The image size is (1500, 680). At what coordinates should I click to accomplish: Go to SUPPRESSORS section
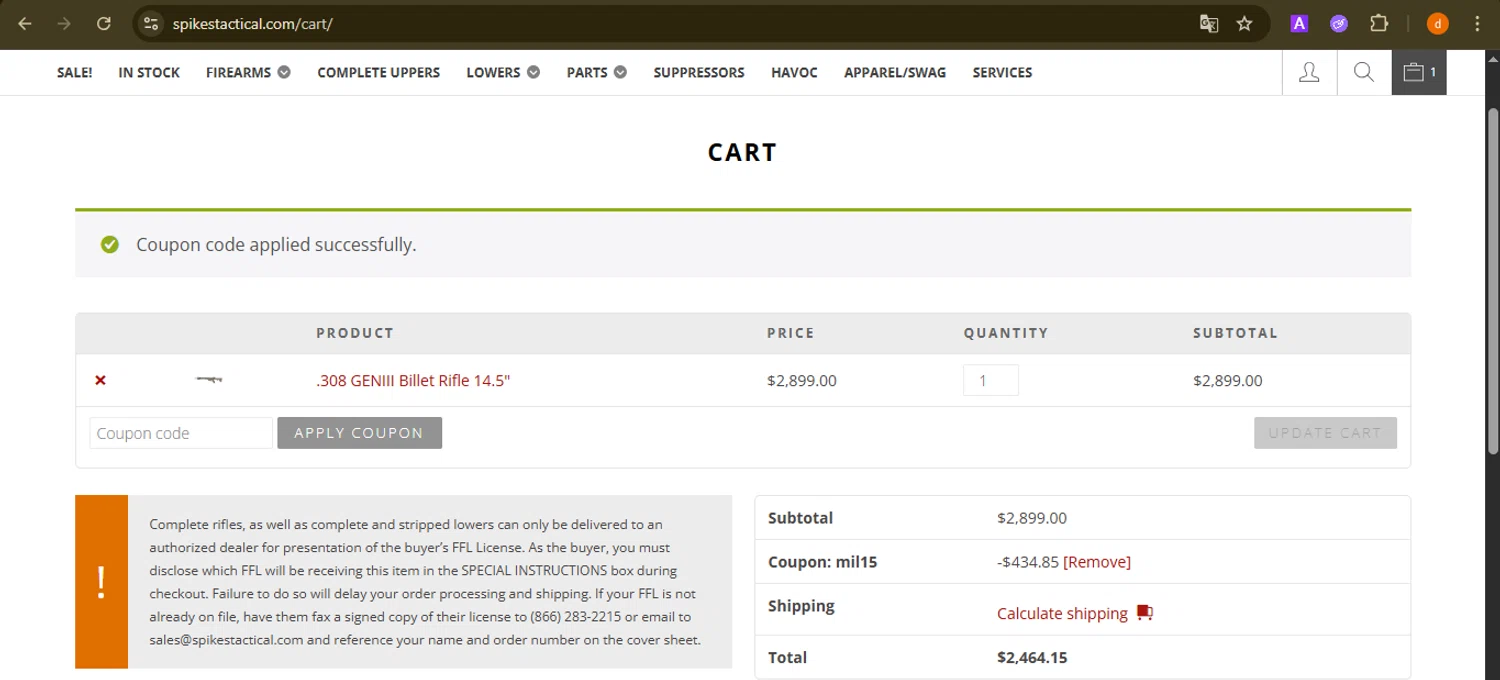699,72
